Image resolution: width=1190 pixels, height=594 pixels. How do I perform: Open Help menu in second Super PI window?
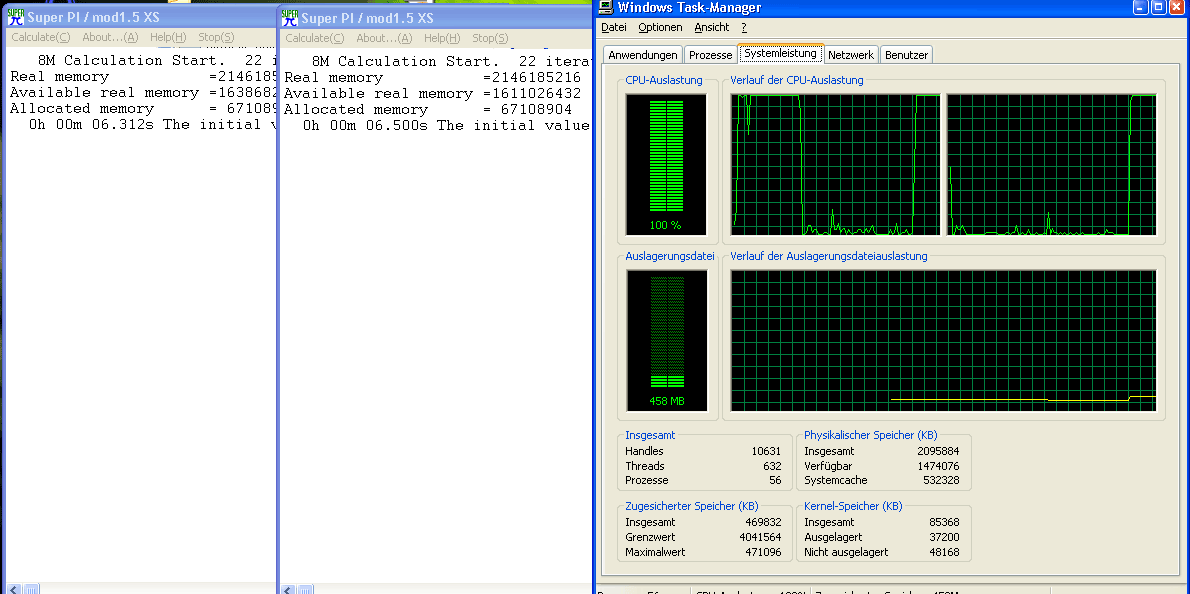[x=442, y=38]
